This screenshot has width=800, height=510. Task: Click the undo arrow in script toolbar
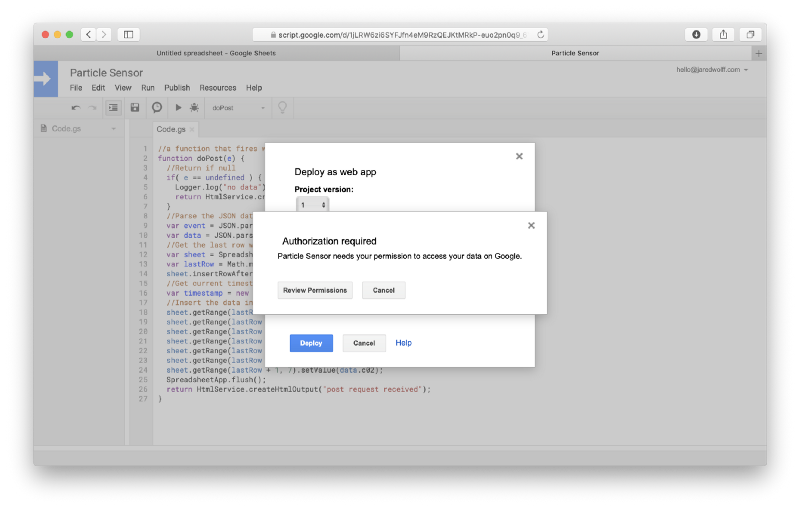[76, 108]
